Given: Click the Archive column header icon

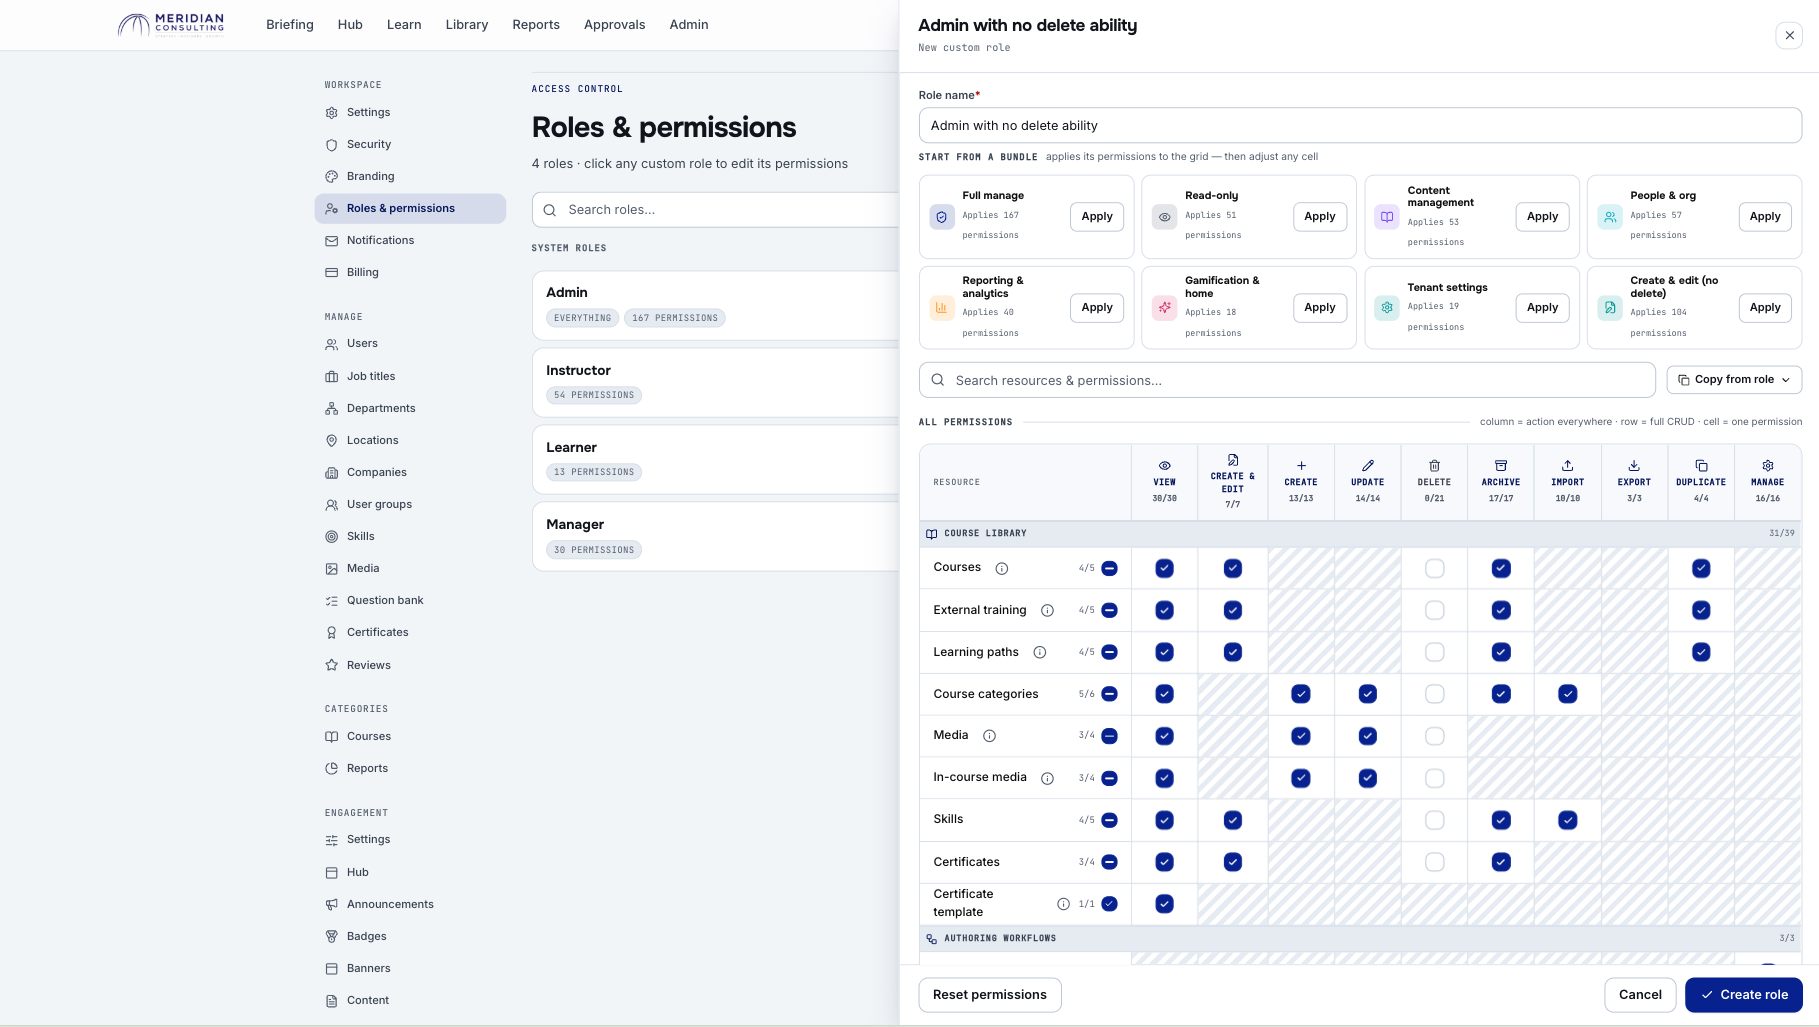Looking at the screenshot, I should (1501, 466).
